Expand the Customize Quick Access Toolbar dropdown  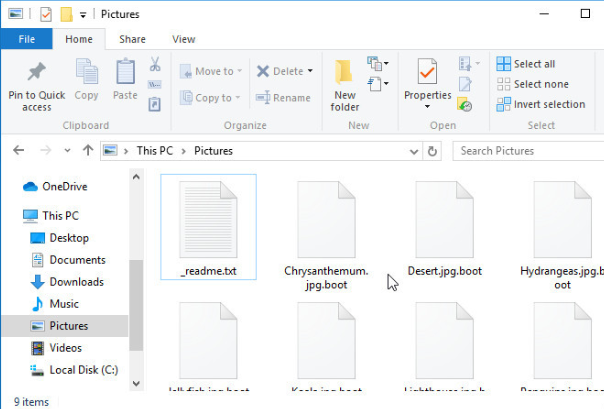pyautogui.click(x=82, y=15)
